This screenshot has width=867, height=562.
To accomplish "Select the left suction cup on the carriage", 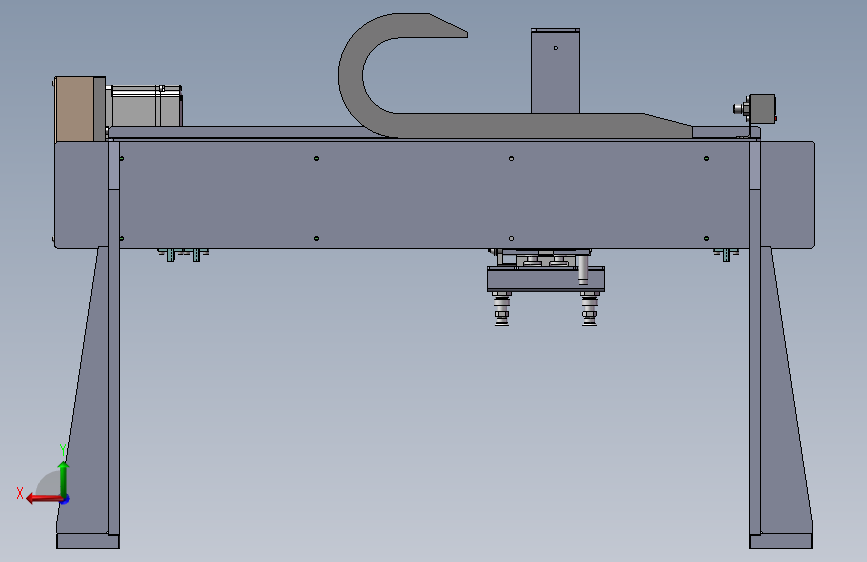I will click(502, 310).
